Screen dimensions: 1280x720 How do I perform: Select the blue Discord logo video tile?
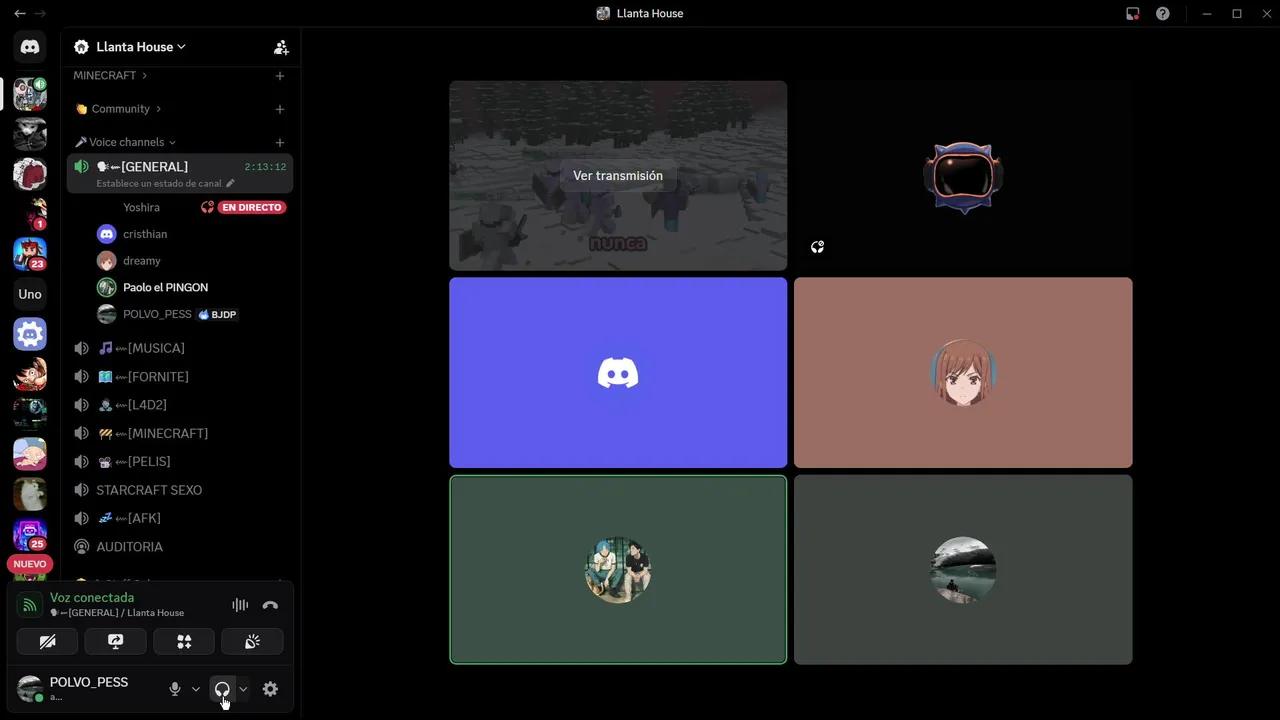point(618,372)
